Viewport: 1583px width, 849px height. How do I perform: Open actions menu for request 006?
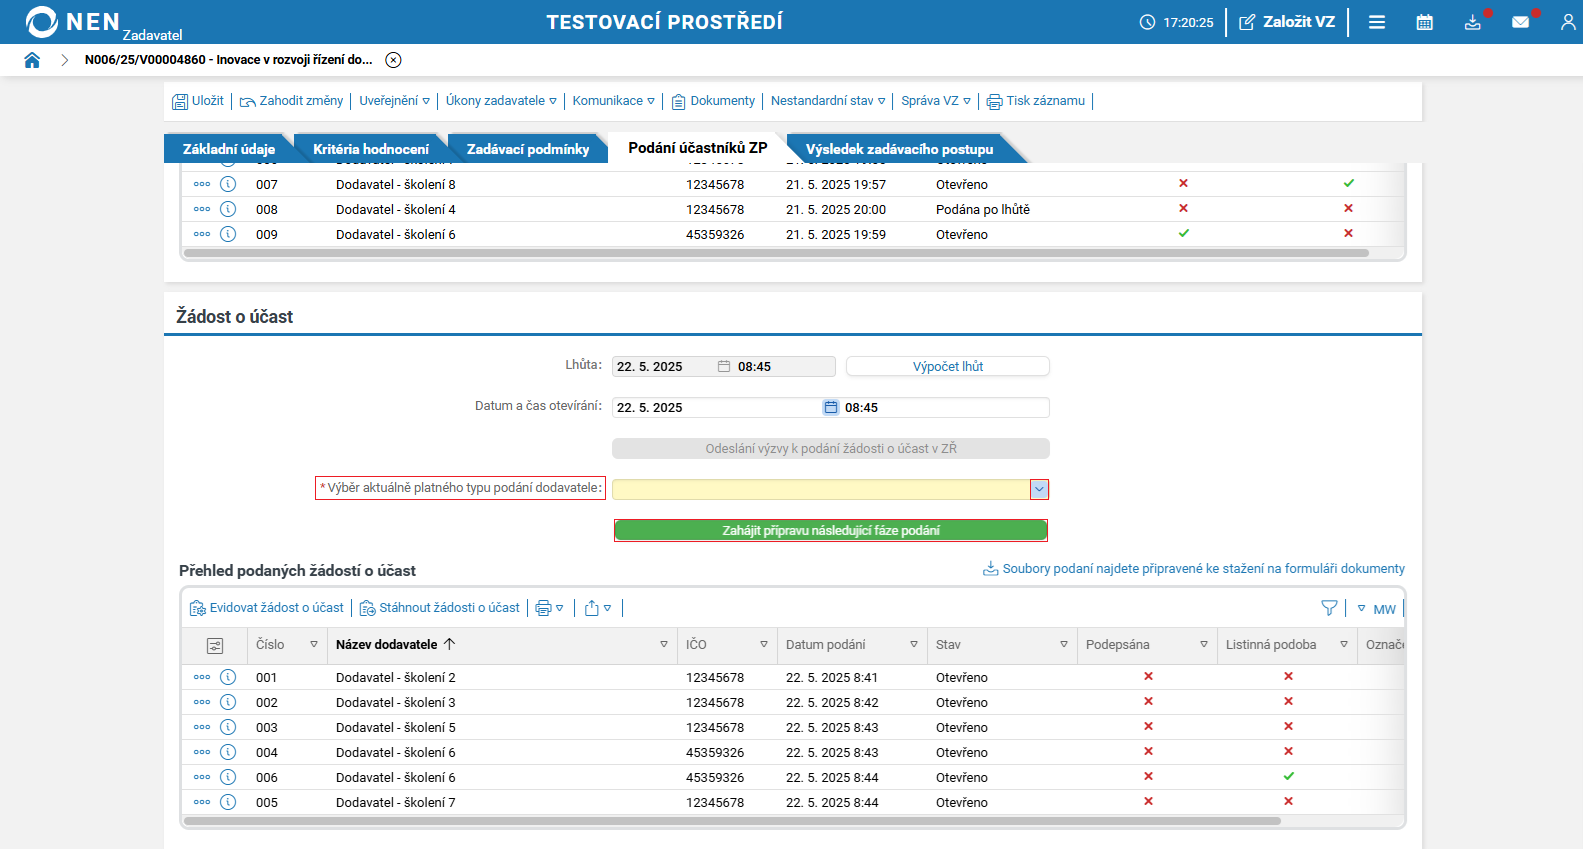(202, 777)
